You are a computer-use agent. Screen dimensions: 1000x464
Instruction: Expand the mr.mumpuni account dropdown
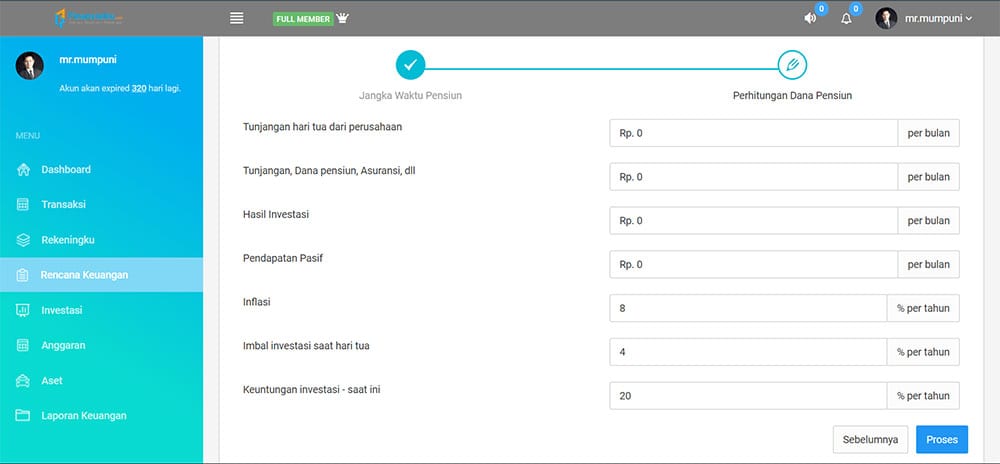coord(924,18)
